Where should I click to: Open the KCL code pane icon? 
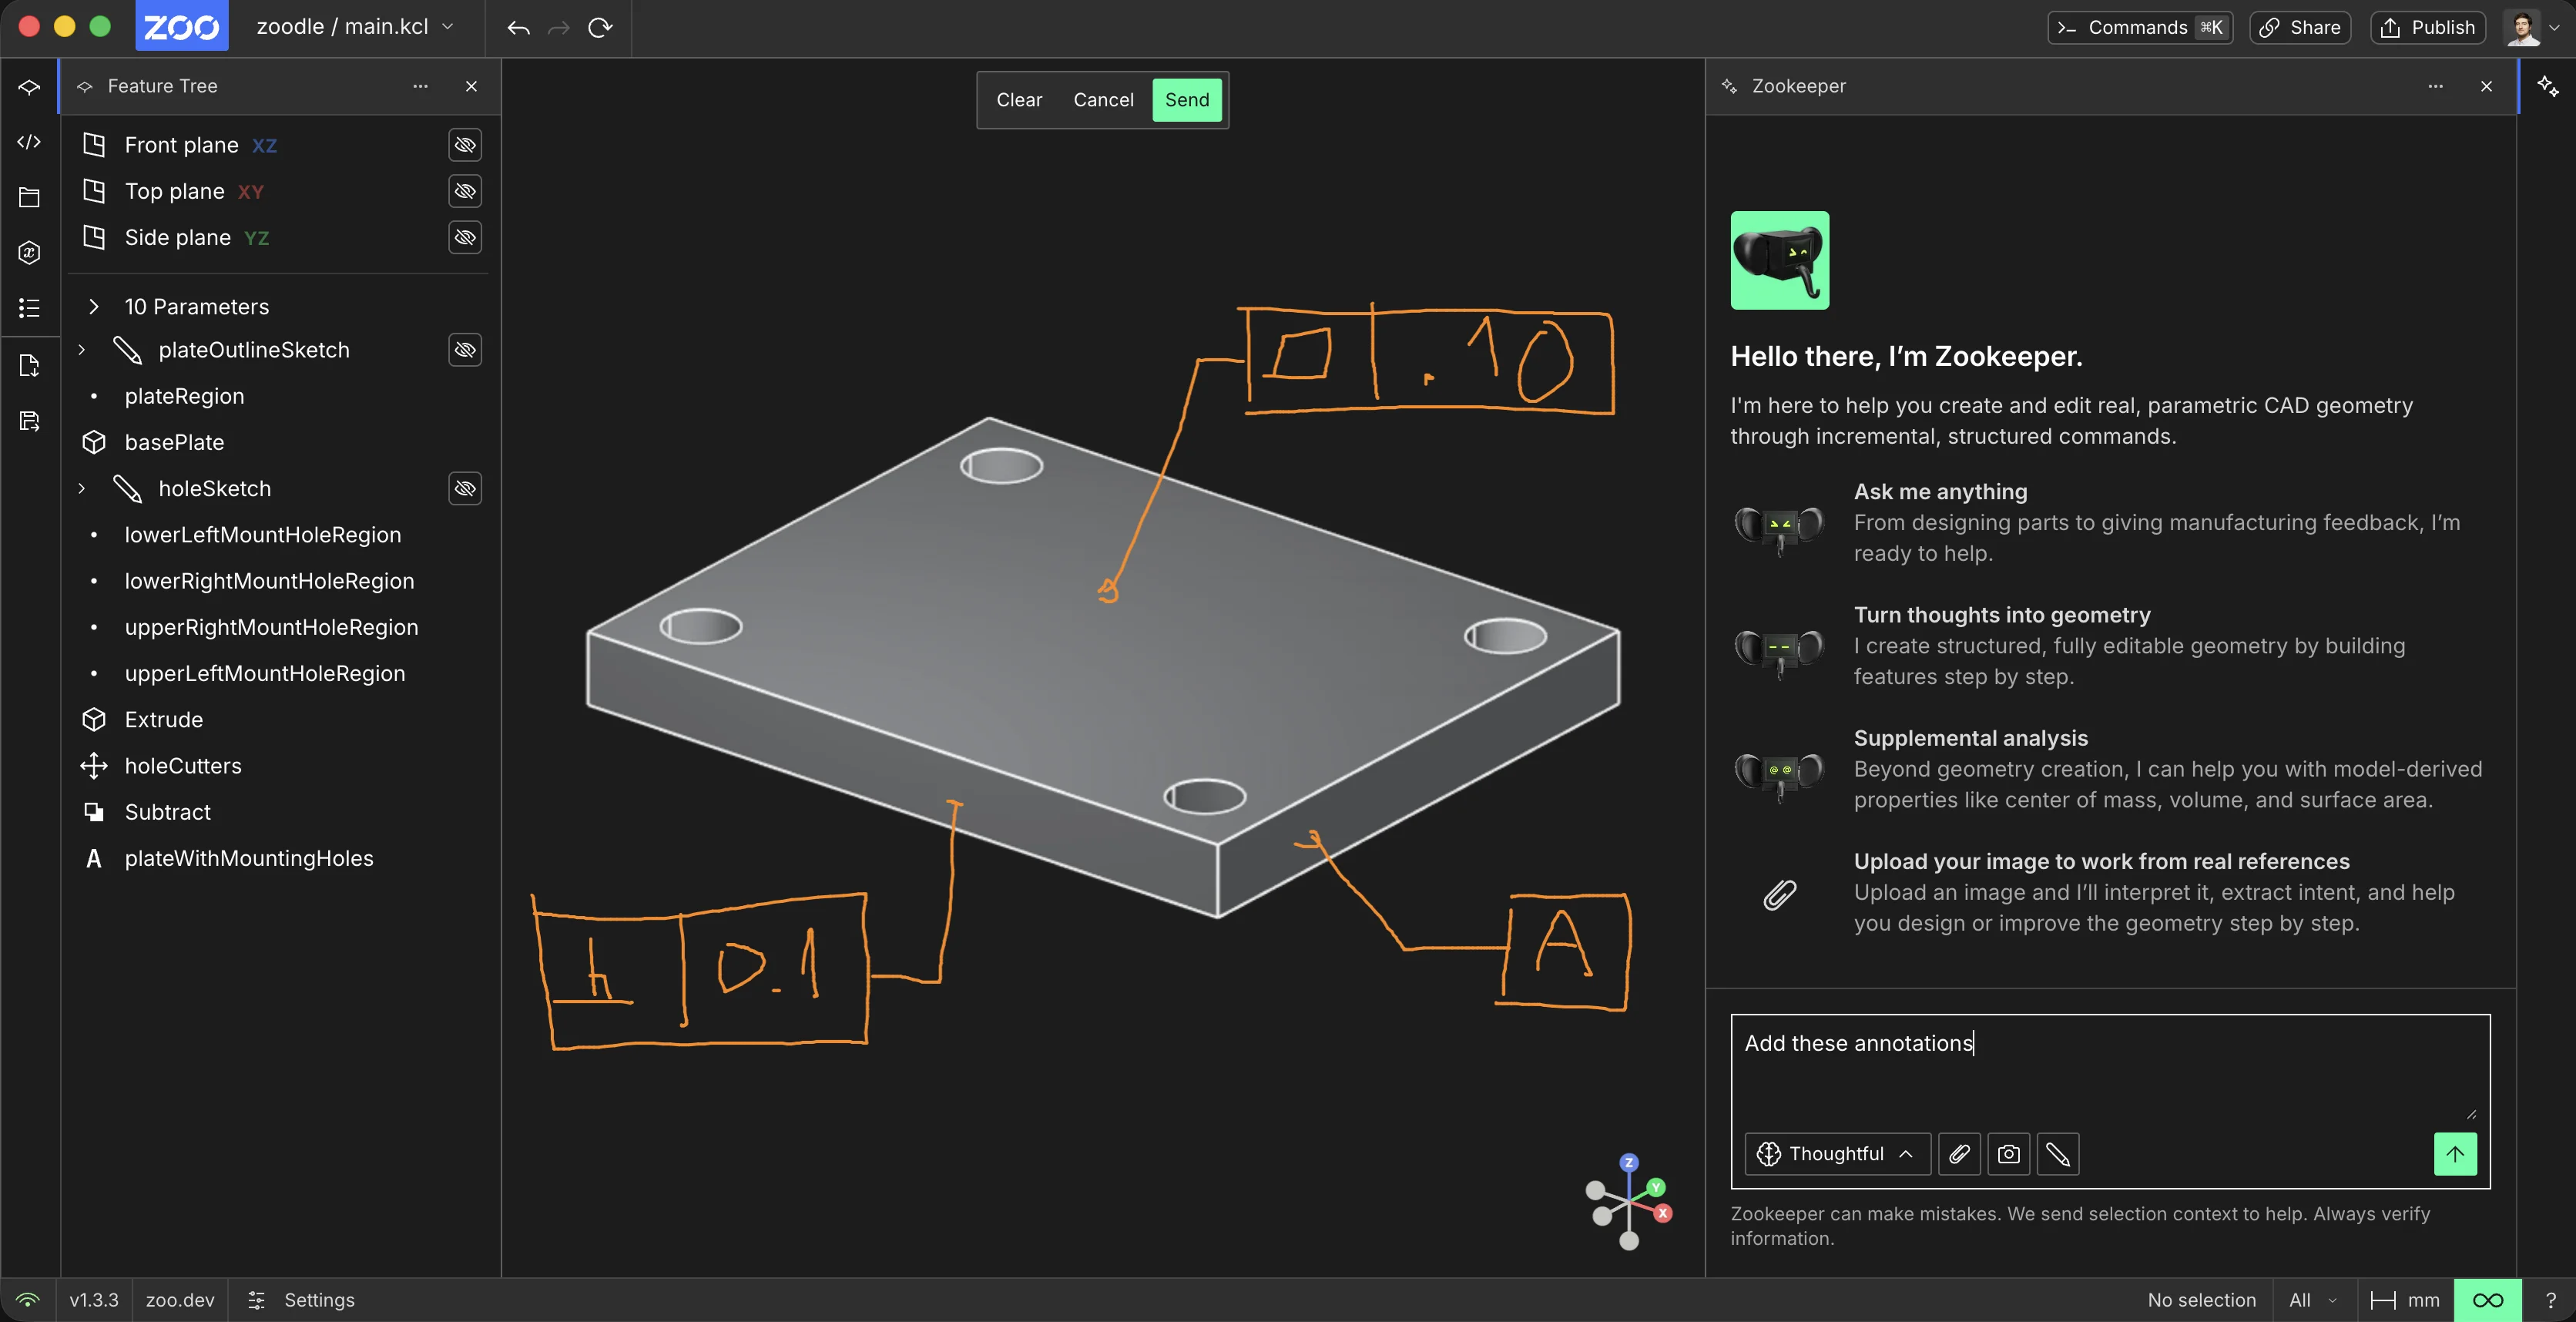point(29,142)
